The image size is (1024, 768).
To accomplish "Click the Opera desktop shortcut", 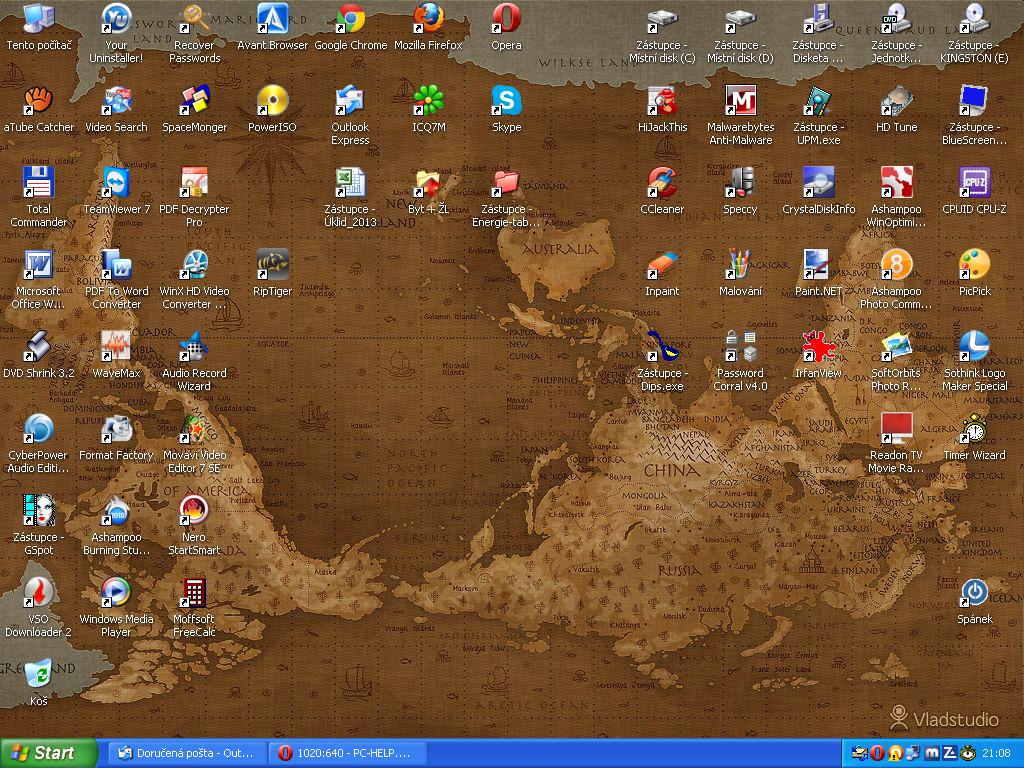I will (506, 18).
